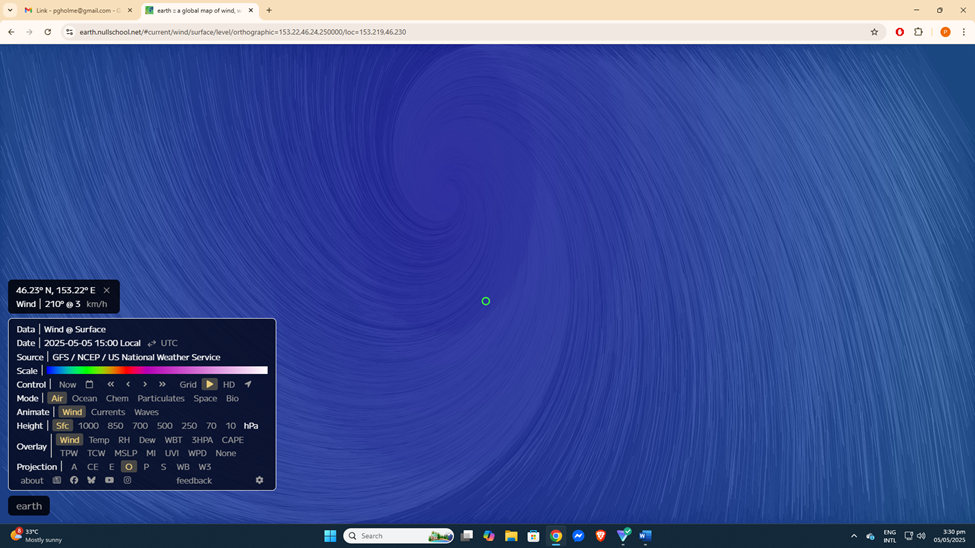Screen dimensions: 975x548
Task: Set overlay to None
Action: point(226,453)
